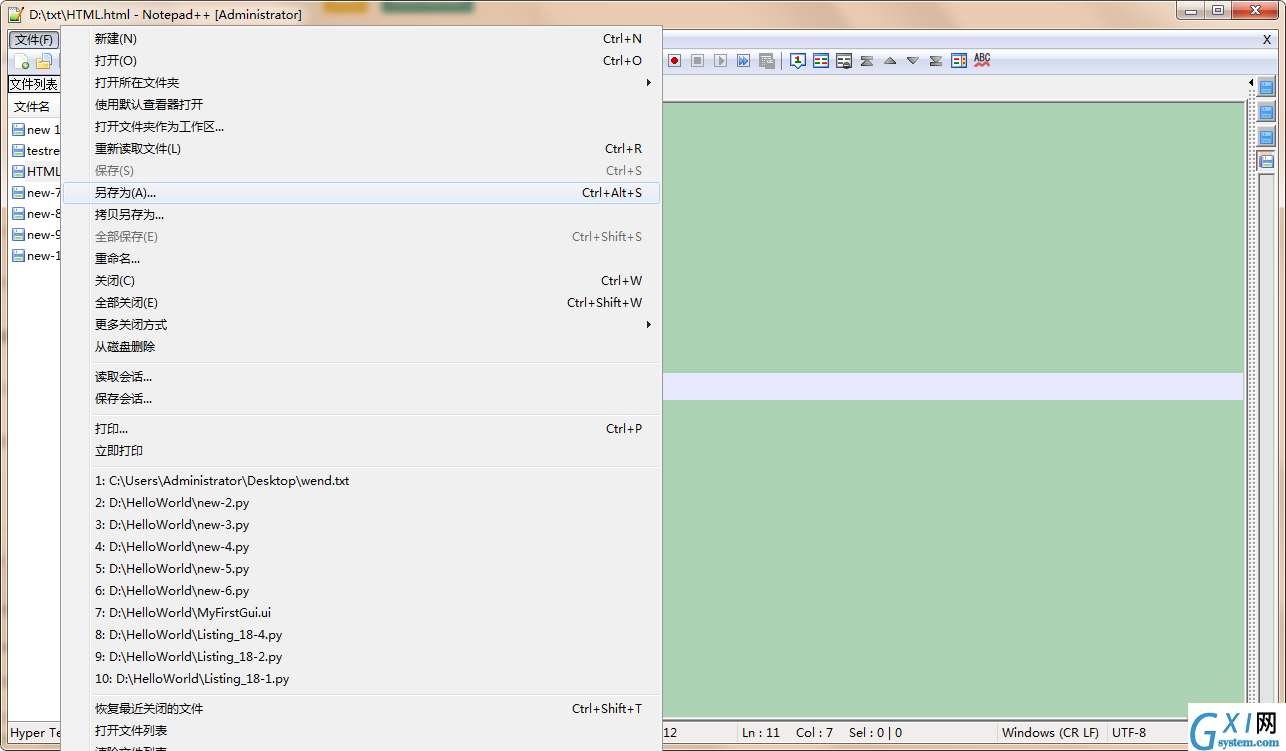Screen dimensions: 1286x751
Task: Choose 打开(O) menu entry
Action: point(361,61)
